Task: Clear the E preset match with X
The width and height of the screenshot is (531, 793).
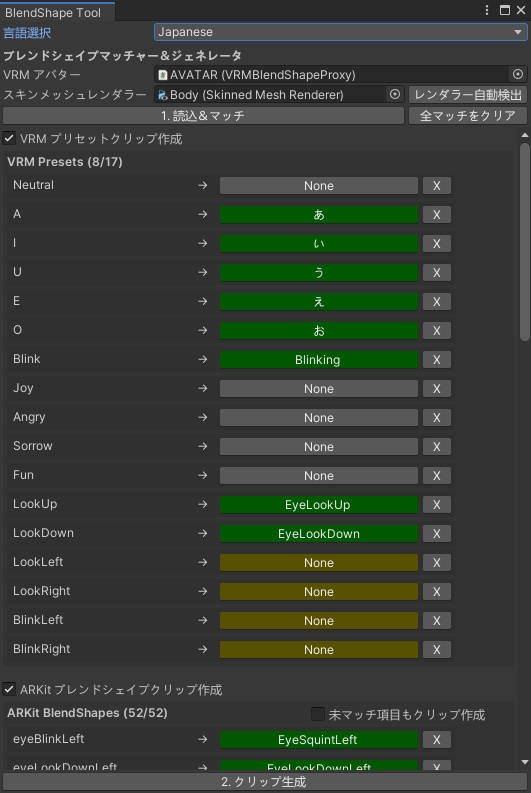Action: click(x=436, y=301)
